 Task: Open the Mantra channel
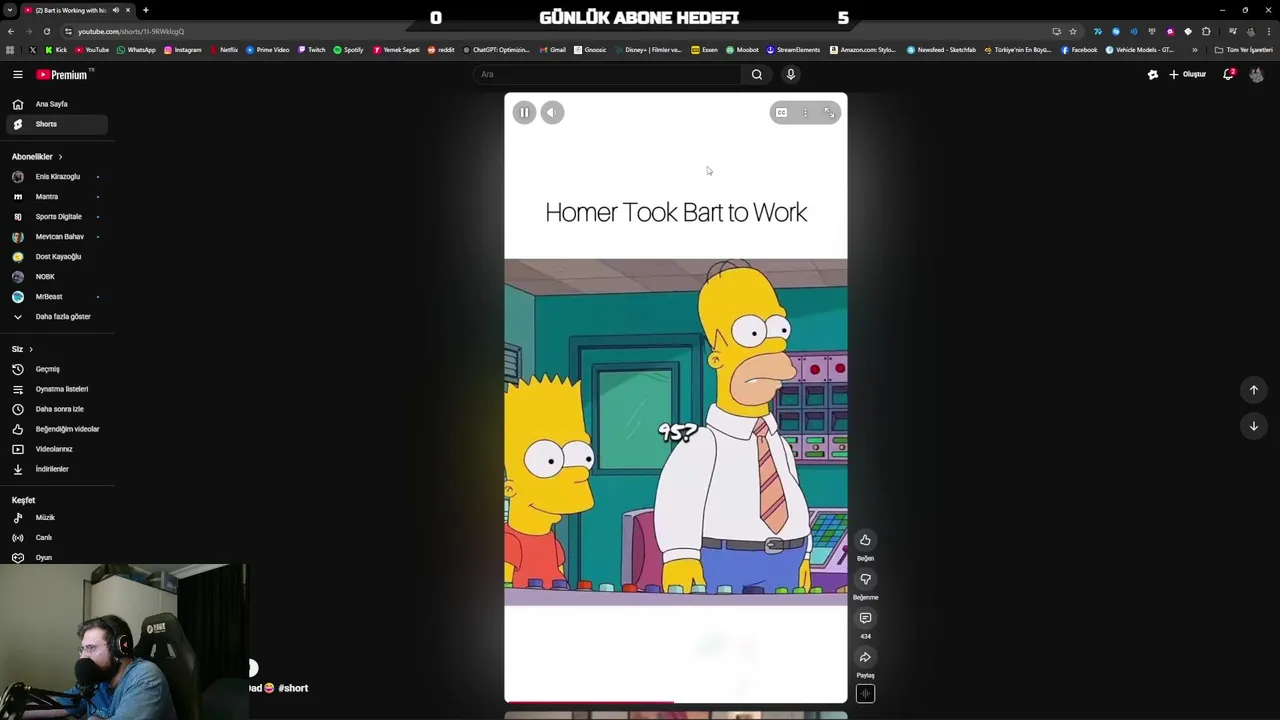pyautogui.click(x=55, y=197)
